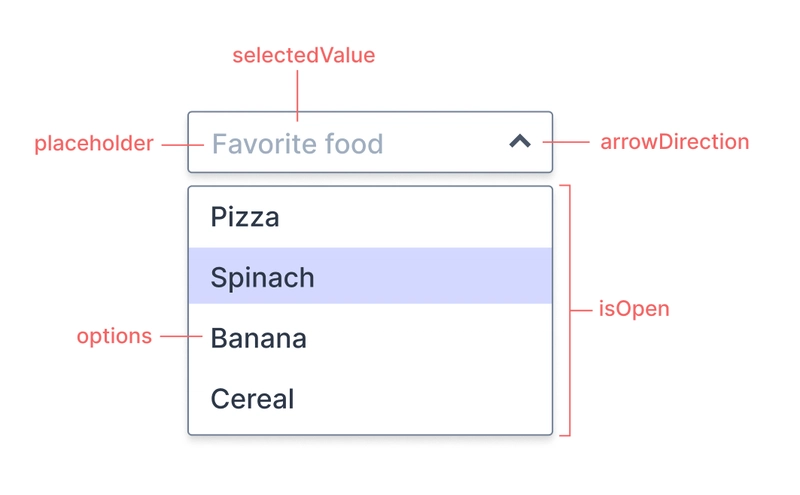Click connector line between options label and Banana
The width and height of the screenshot is (800, 495).
[x=181, y=336]
